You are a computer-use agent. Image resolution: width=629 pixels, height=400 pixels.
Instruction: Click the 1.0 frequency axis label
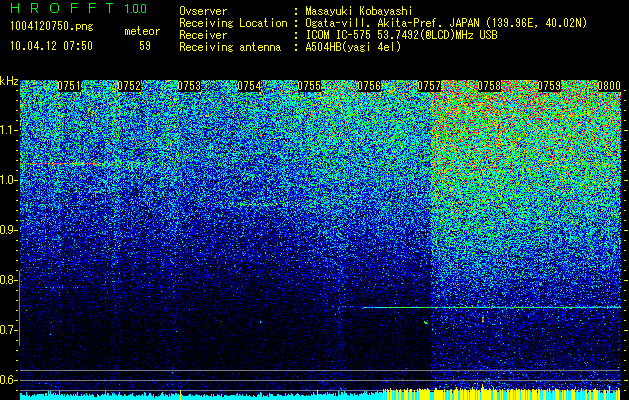8,181
